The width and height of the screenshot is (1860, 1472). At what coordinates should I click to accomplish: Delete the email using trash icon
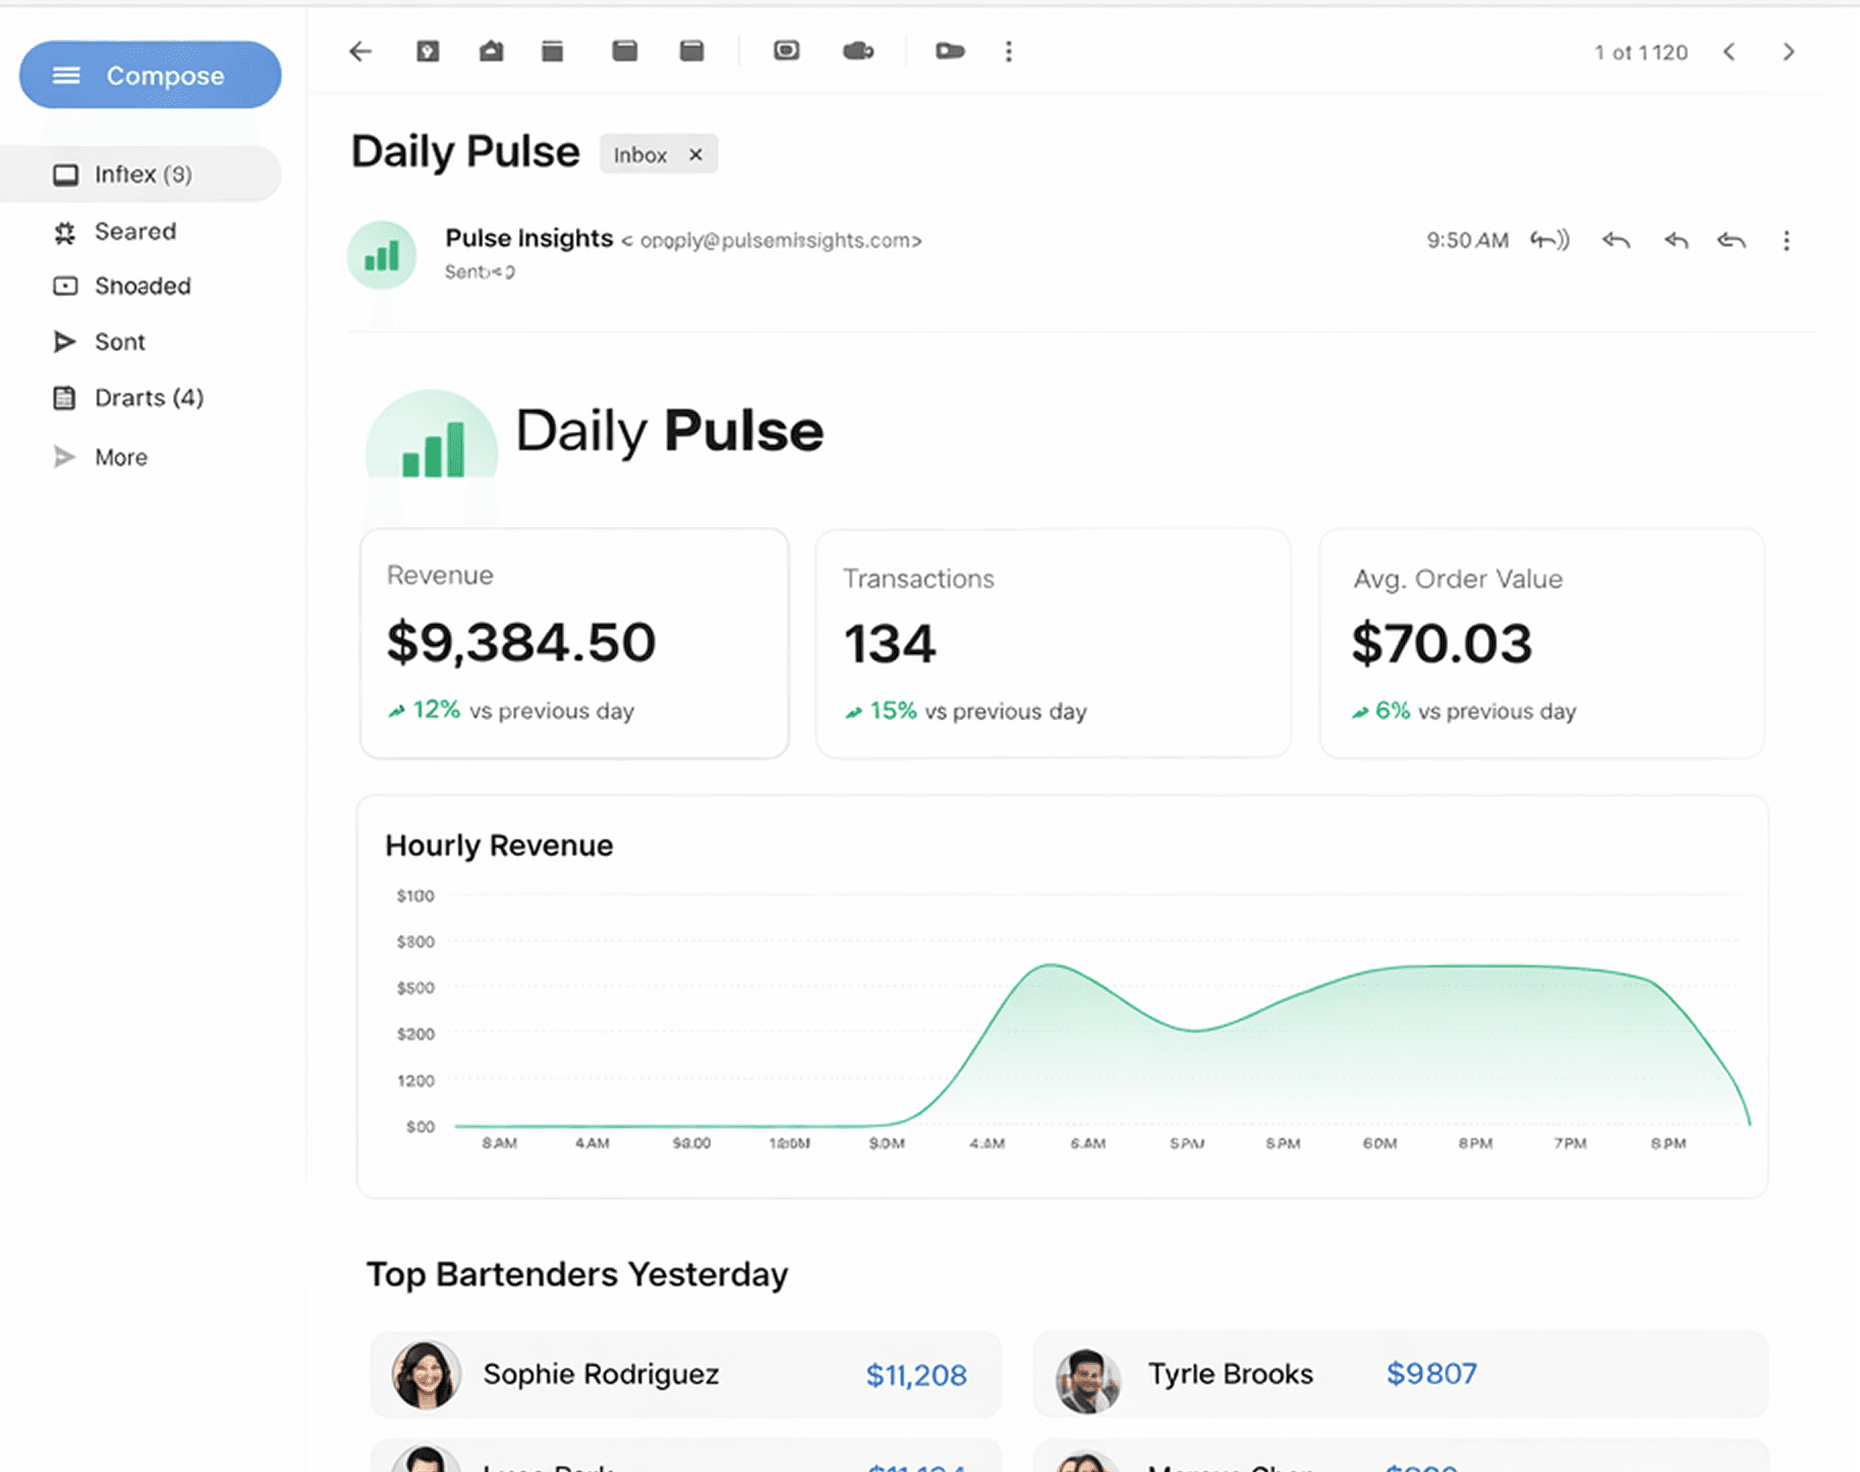[552, 51]
